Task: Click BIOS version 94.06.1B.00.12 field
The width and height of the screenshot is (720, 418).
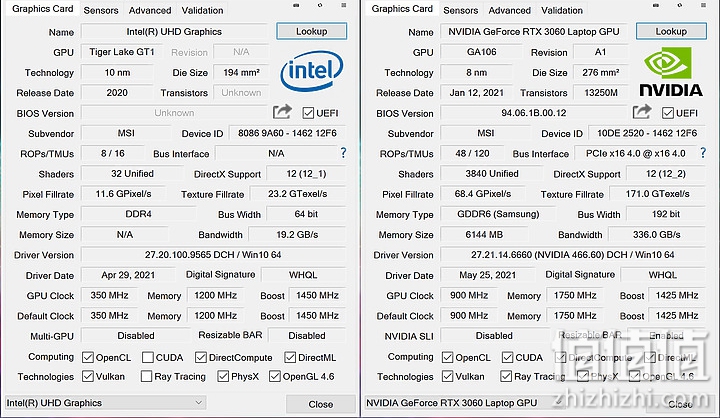Action: (x=534, y=113)
